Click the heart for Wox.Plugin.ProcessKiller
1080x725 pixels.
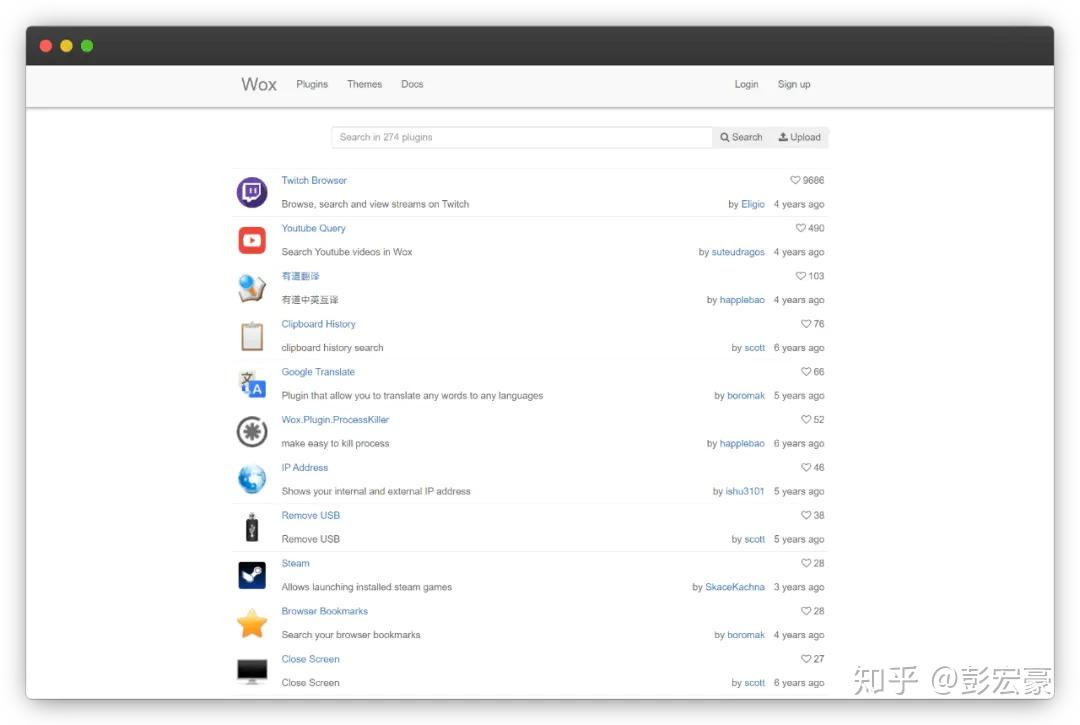point(806,419)
